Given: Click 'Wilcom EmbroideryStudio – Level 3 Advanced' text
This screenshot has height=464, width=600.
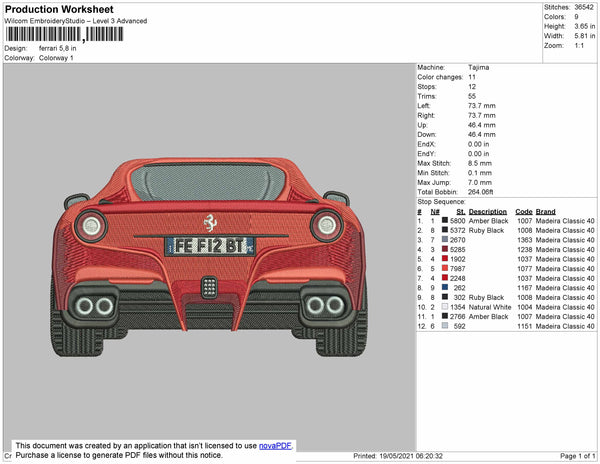Looking at the screenshot, I should [76, 21].
